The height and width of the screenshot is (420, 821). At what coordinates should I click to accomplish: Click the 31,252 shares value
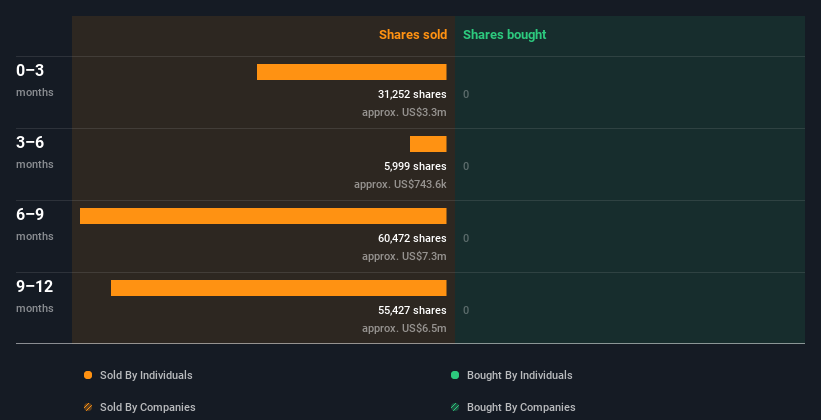(412, 94)
